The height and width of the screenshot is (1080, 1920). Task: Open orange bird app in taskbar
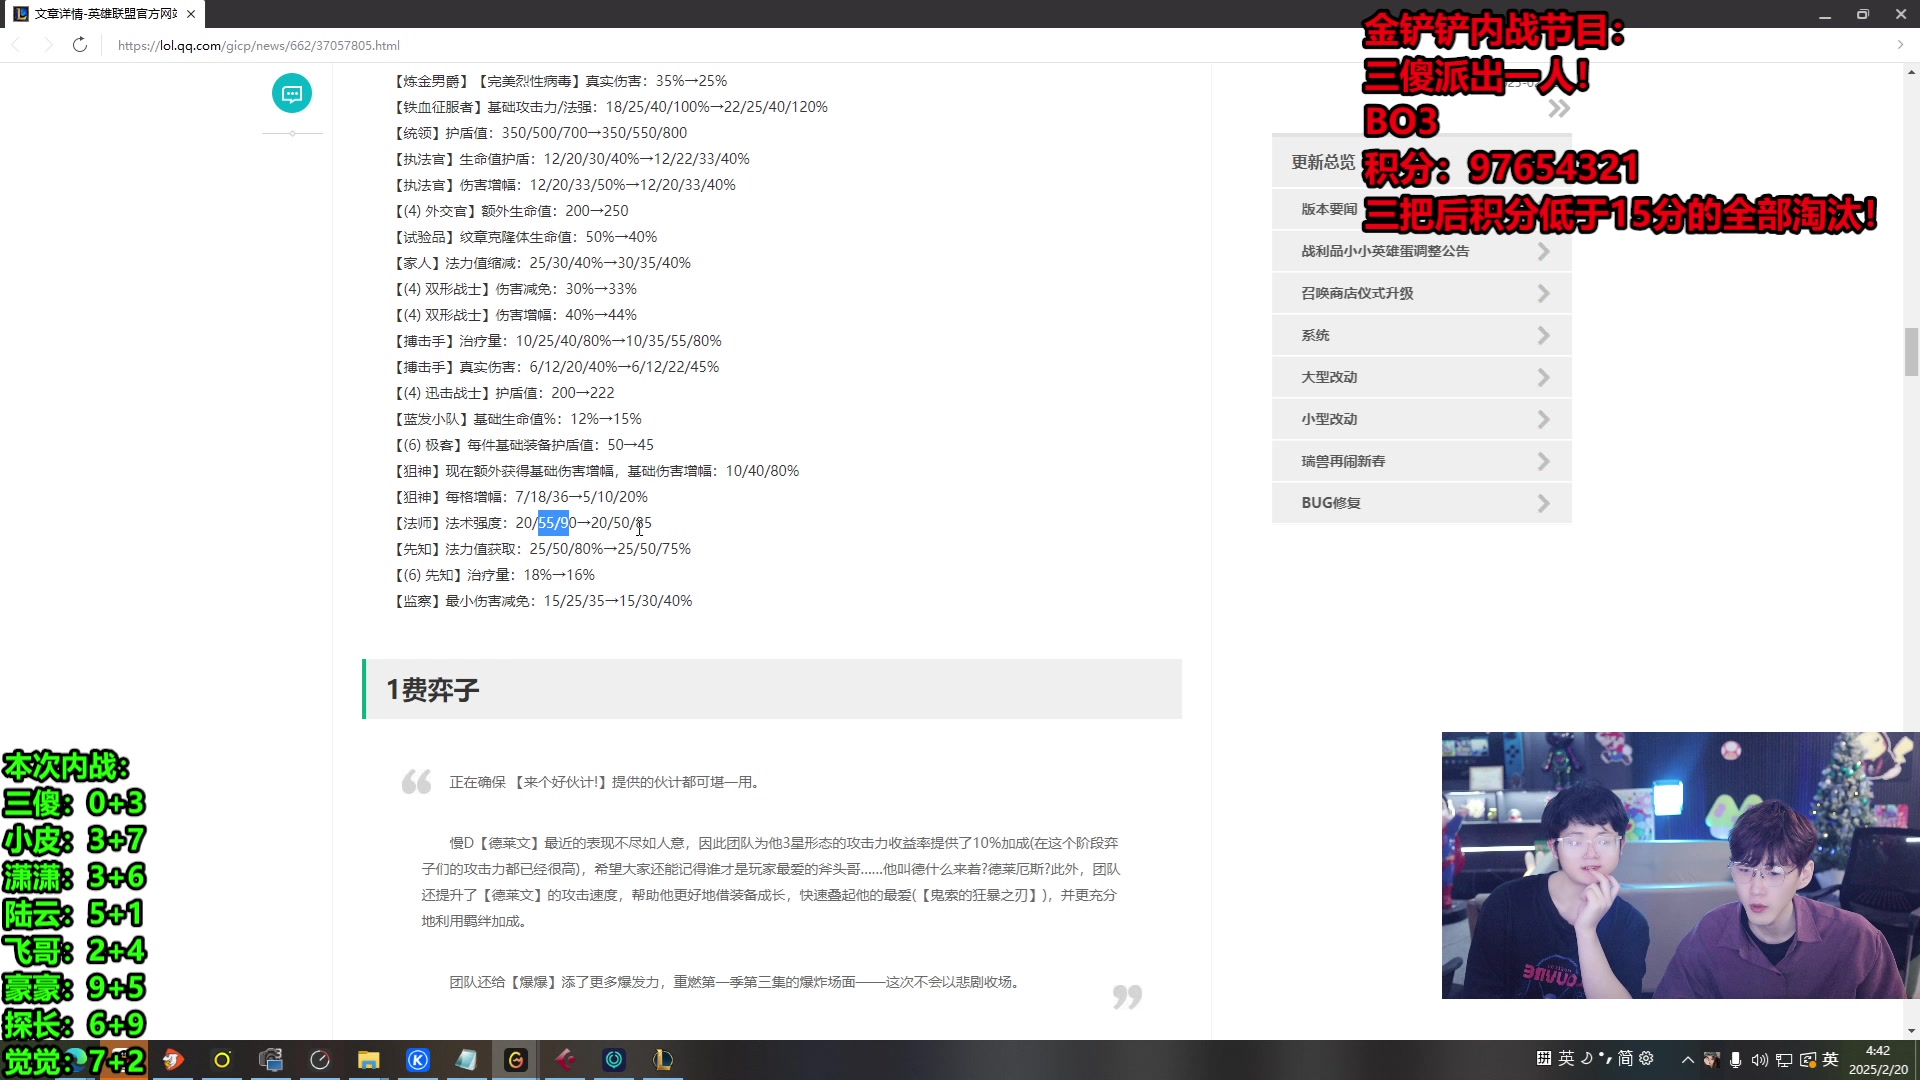click(173, 1060)
